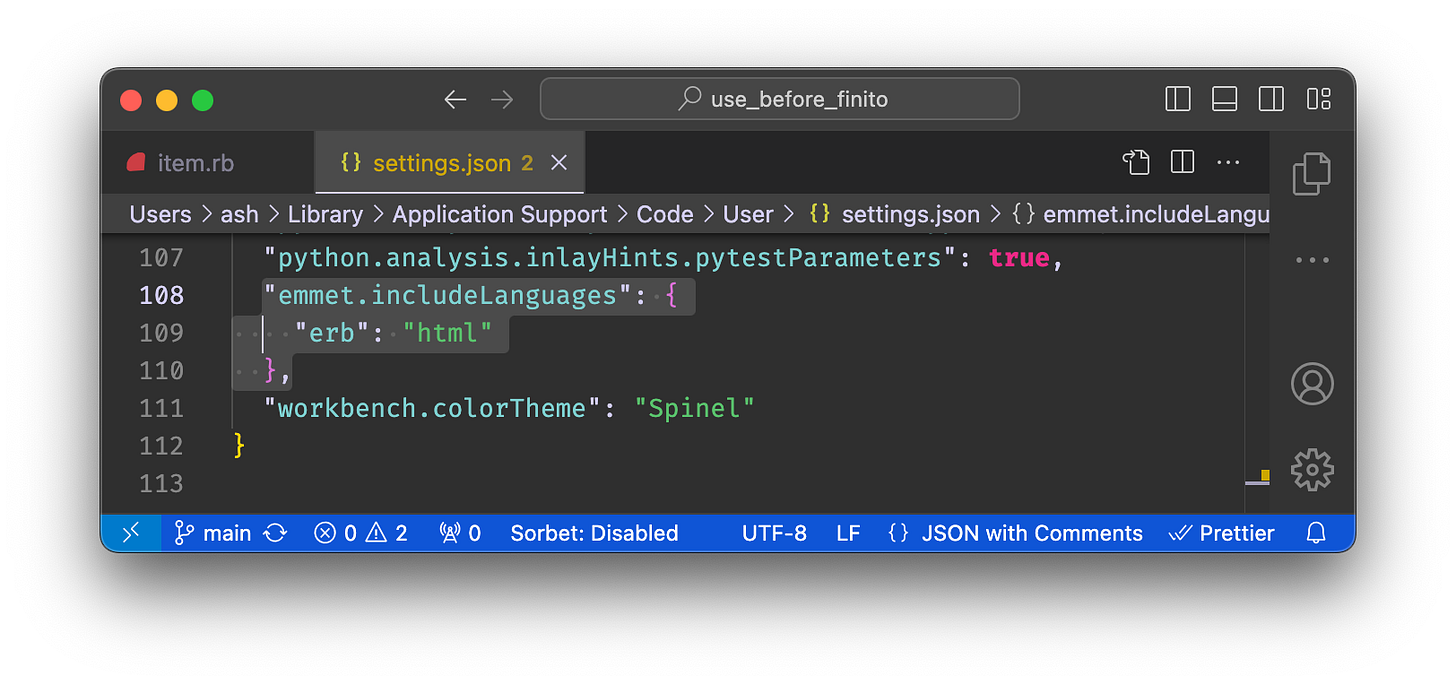Click the errors and warnings status indicator
The image size is (1456, 685).
(x=360, y=533)
